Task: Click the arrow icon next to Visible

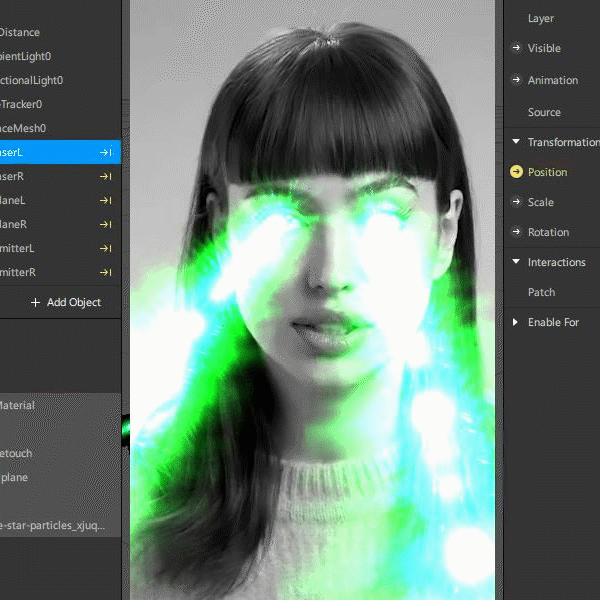Action: 516,48
